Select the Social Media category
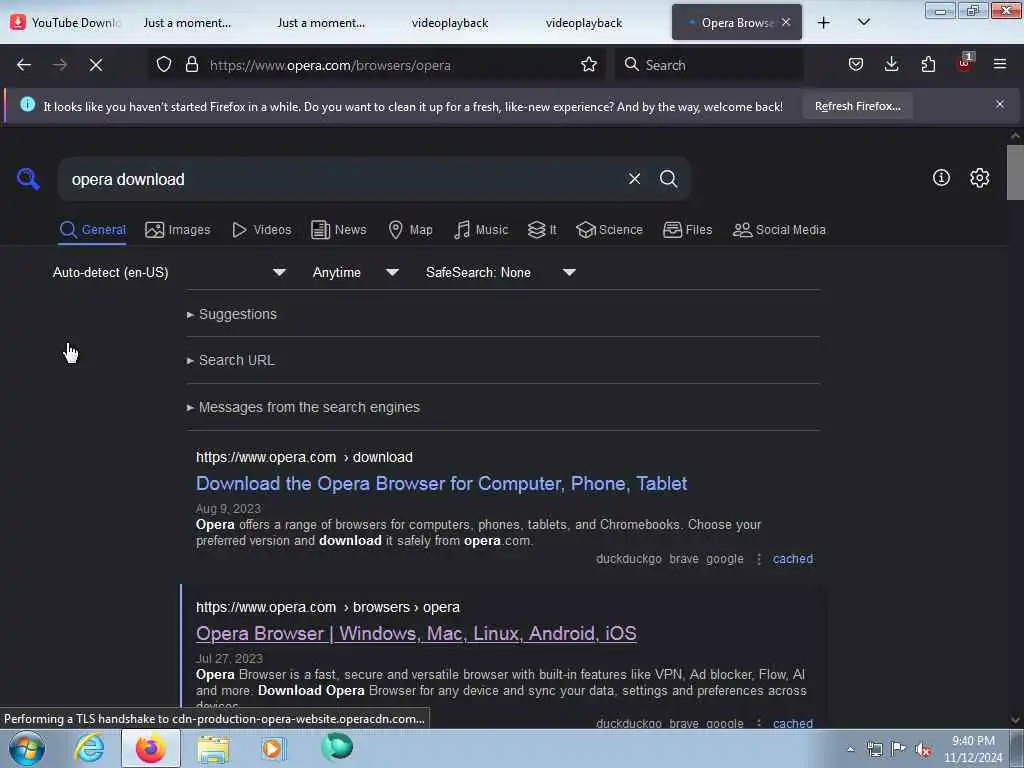This screenshot has width=1024, height=768. coord(779,230)
